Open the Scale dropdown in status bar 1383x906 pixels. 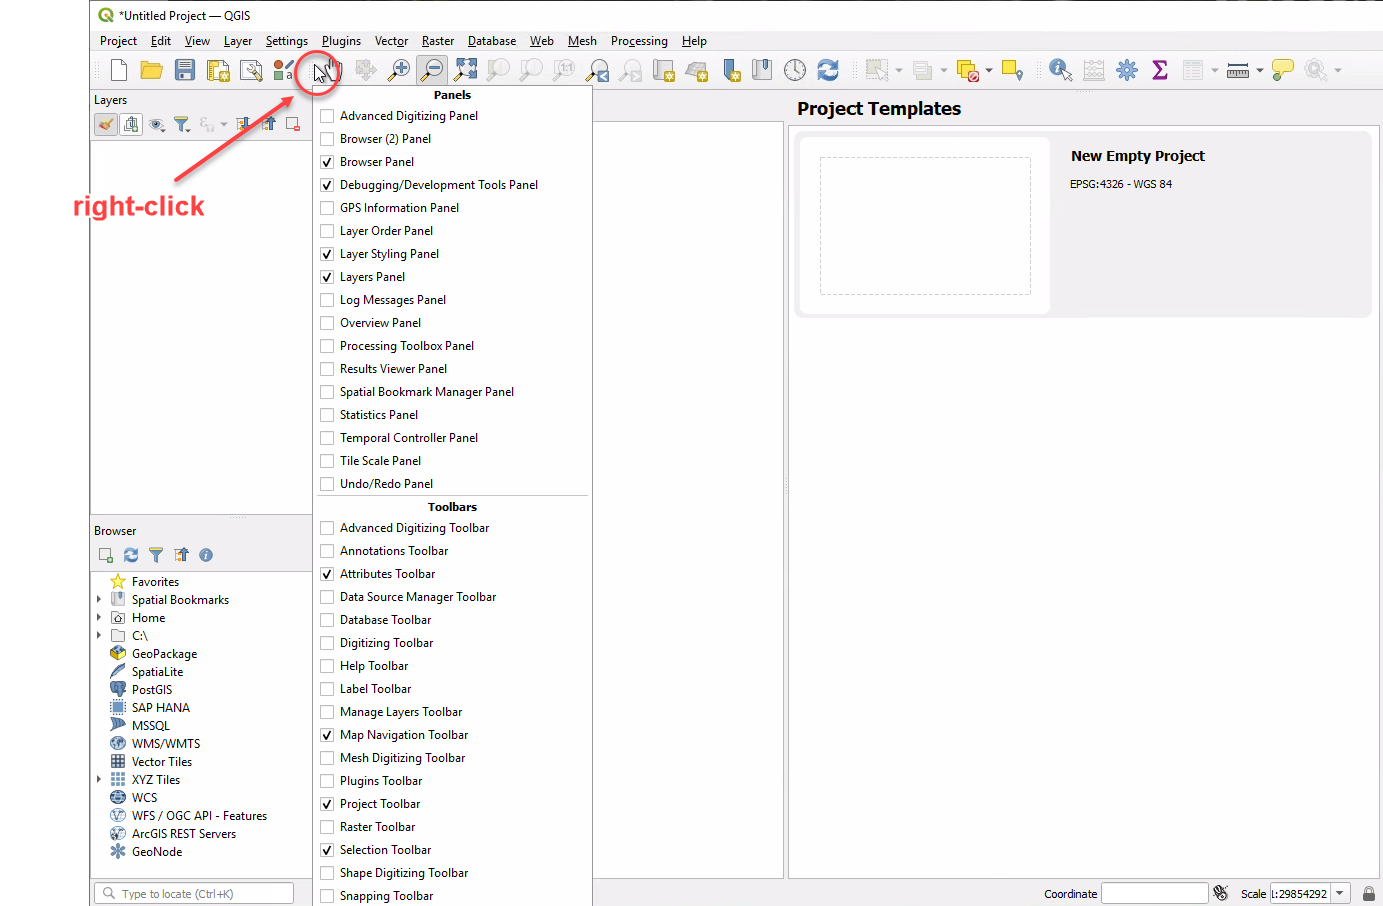pos(1340,893)
